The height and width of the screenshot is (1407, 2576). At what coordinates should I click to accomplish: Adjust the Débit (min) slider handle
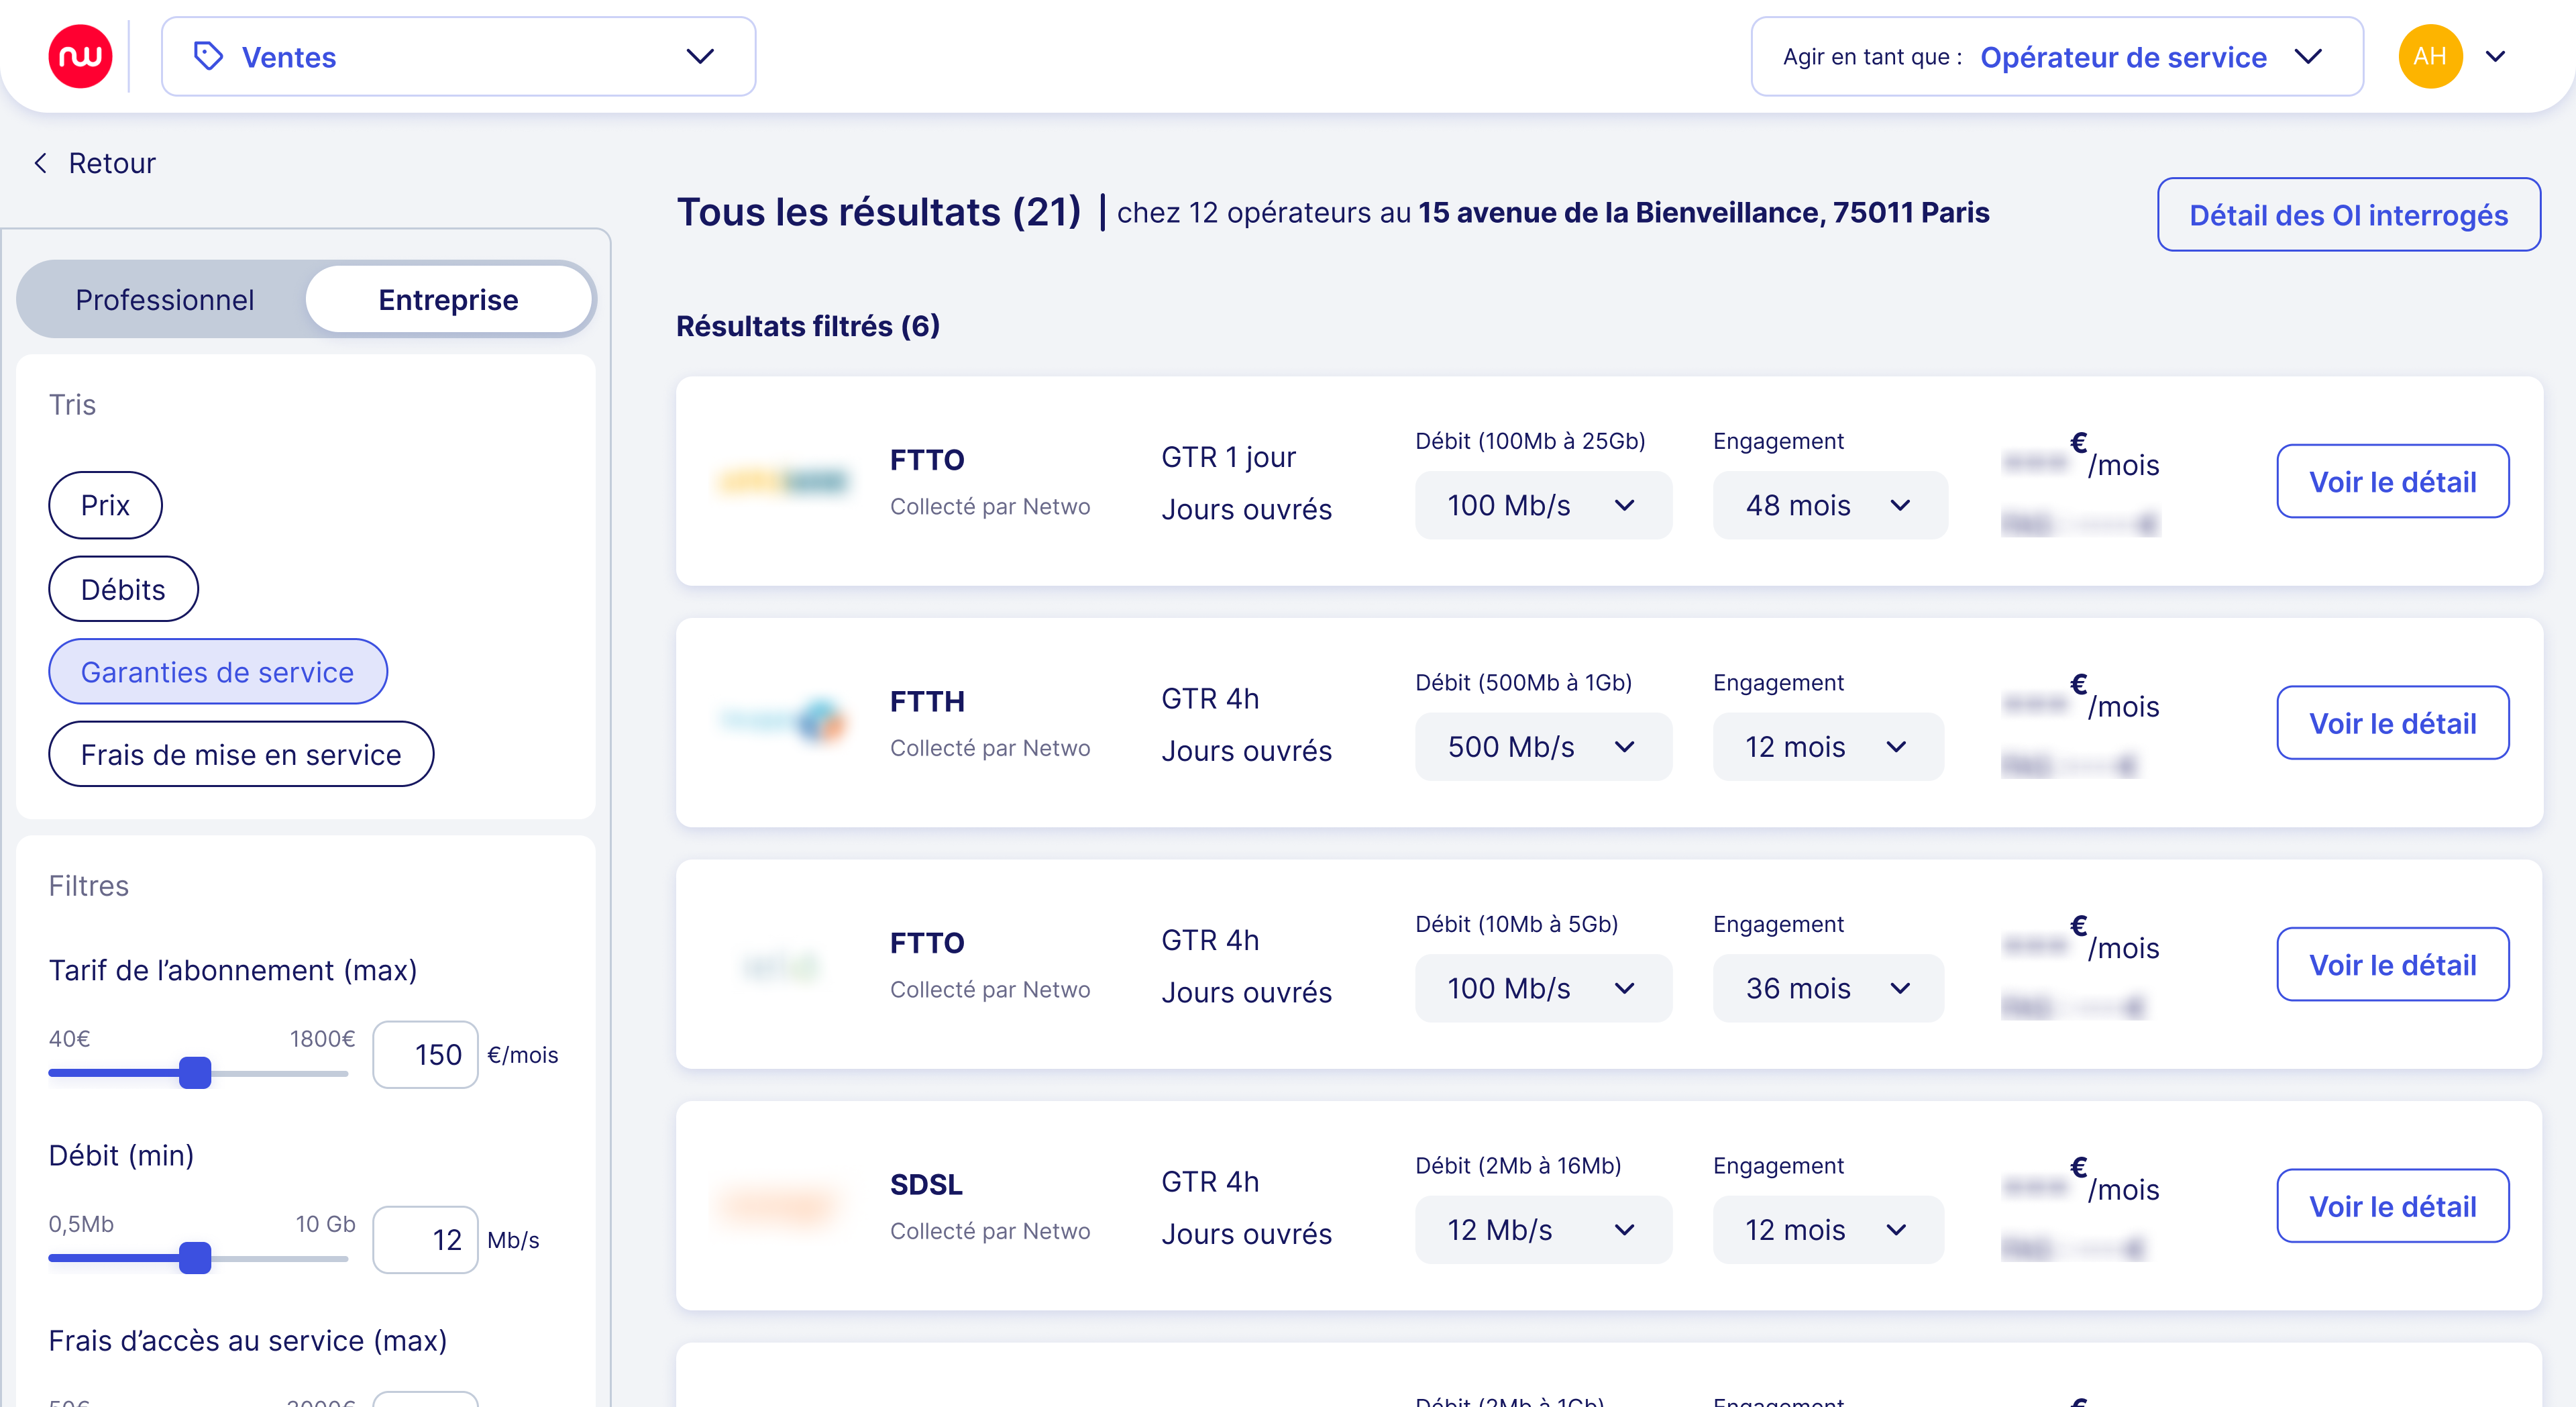pos(195,1257)
